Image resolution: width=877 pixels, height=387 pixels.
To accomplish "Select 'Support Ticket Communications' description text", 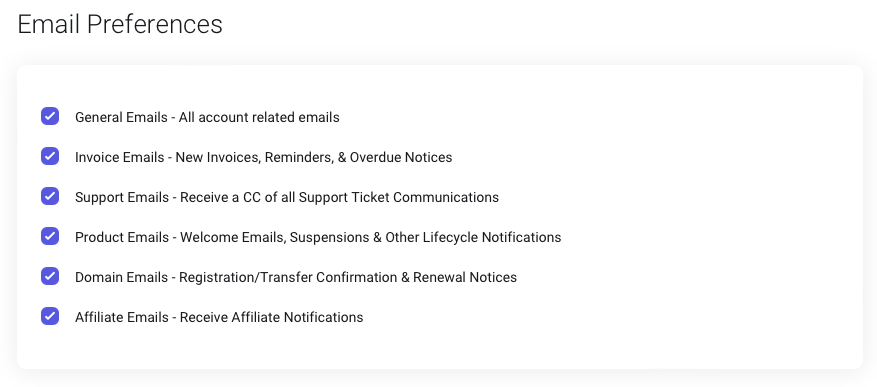I will click(x=399, y=197).
